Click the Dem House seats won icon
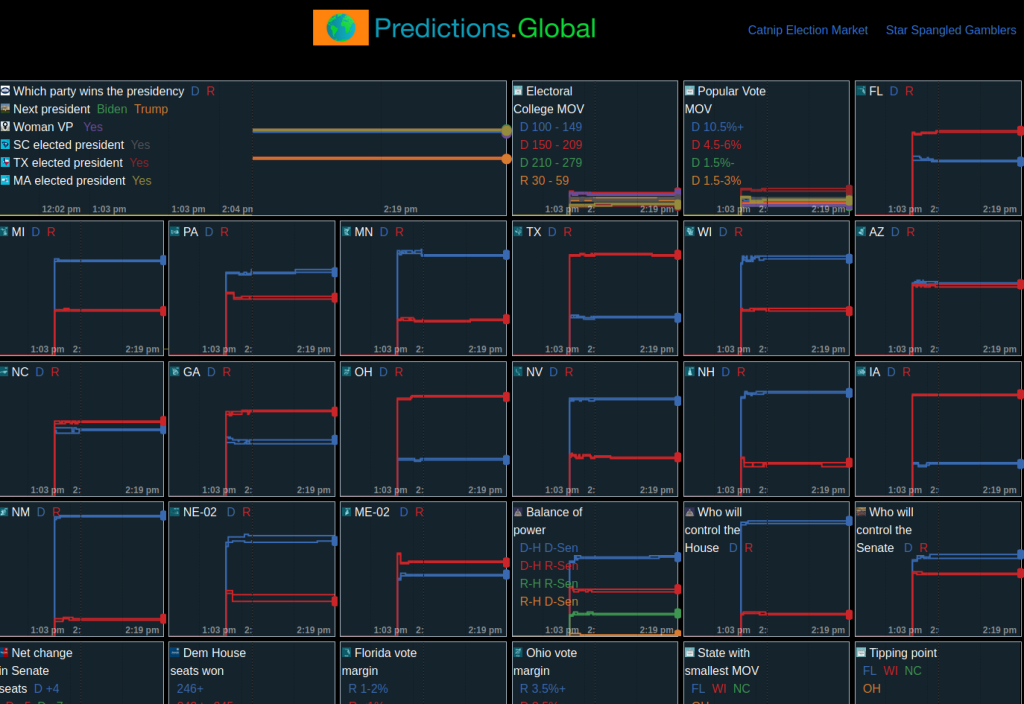Image resolution: width=1024 pixels, height=704 pixels. [x=175, y=653]
